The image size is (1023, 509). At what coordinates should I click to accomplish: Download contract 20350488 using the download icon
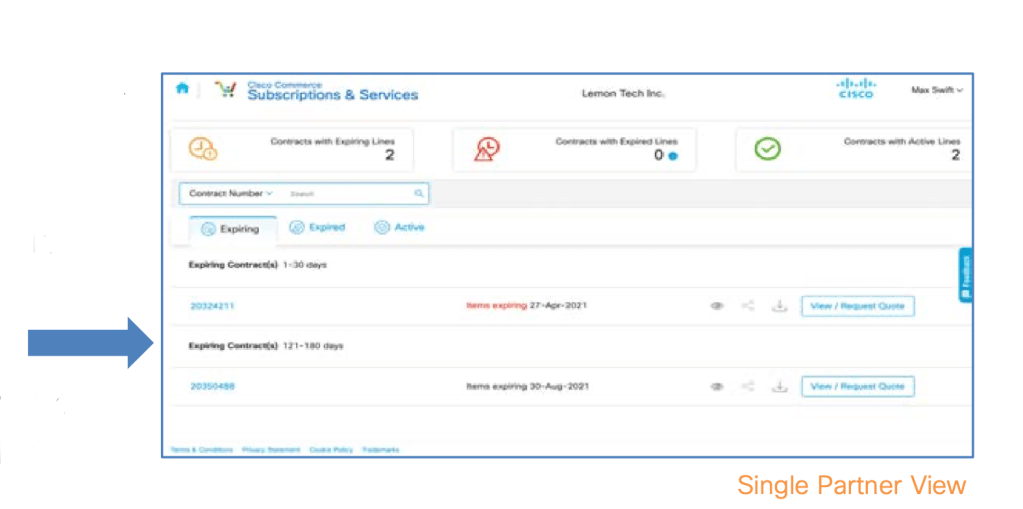click(779, 386)
